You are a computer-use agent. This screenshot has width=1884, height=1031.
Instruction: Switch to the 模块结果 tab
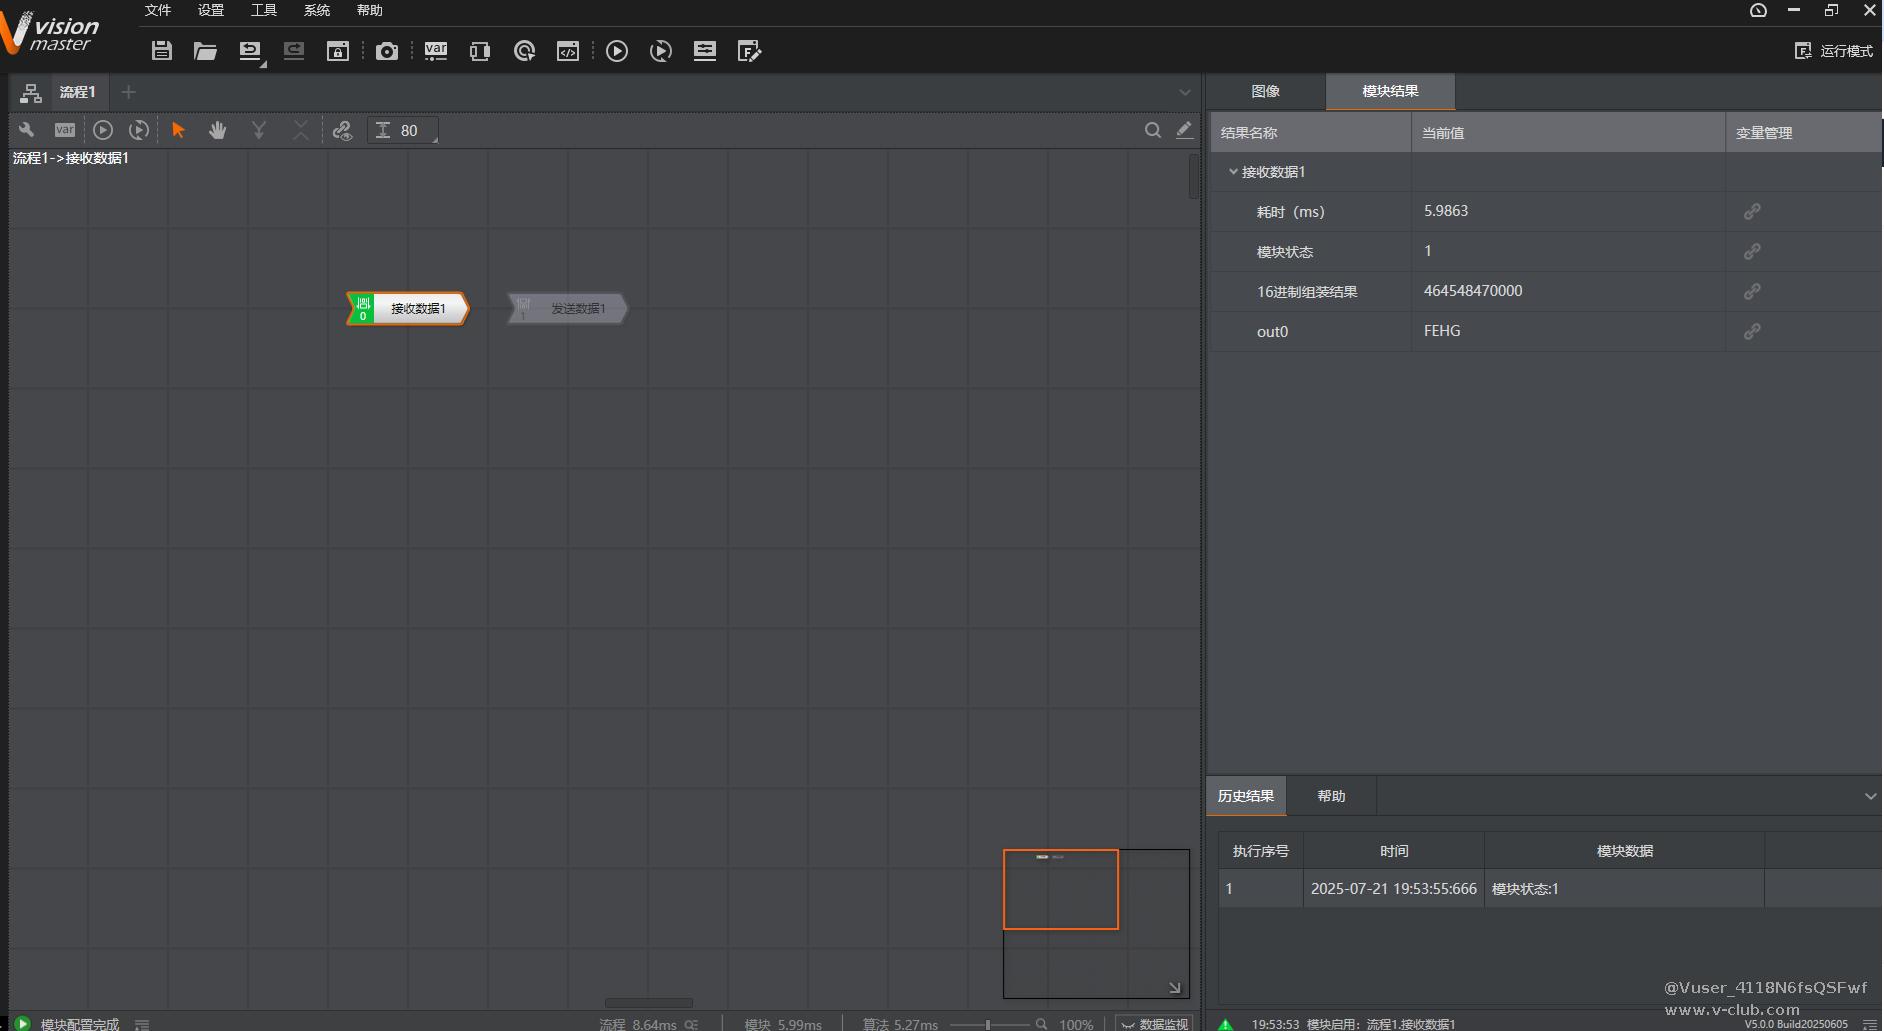(x=1390, y=91)
